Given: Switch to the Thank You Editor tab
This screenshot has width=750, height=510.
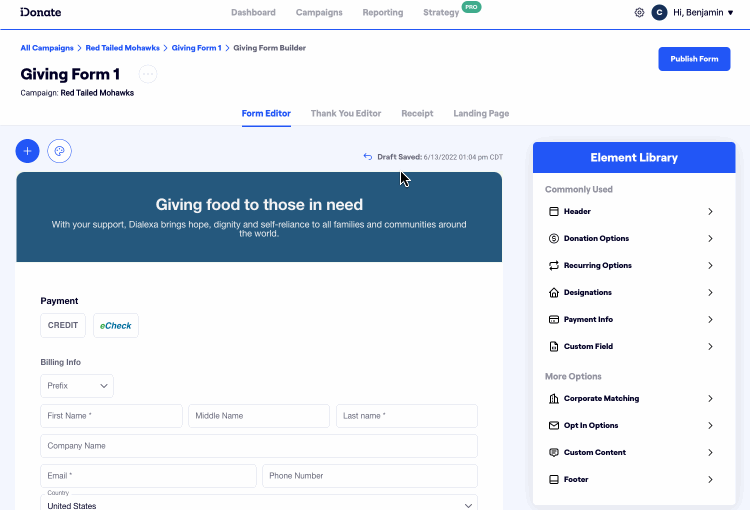Looking at the screenshot, I should pos(346,113).
